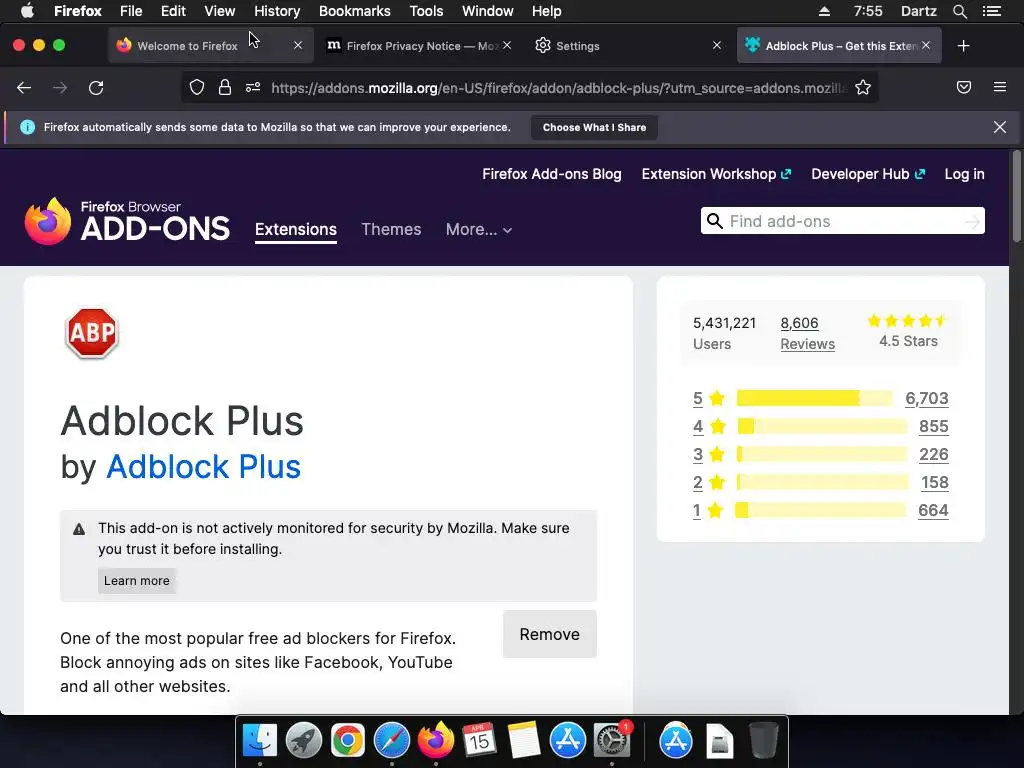Open the Tools menu

click(426, 11)
